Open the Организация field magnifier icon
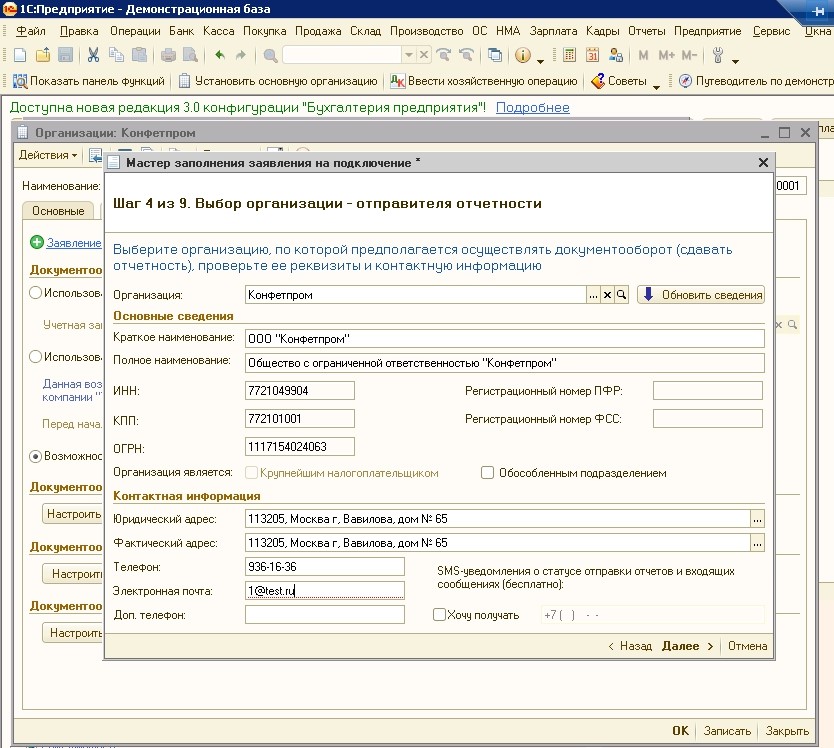 [621, 295]
